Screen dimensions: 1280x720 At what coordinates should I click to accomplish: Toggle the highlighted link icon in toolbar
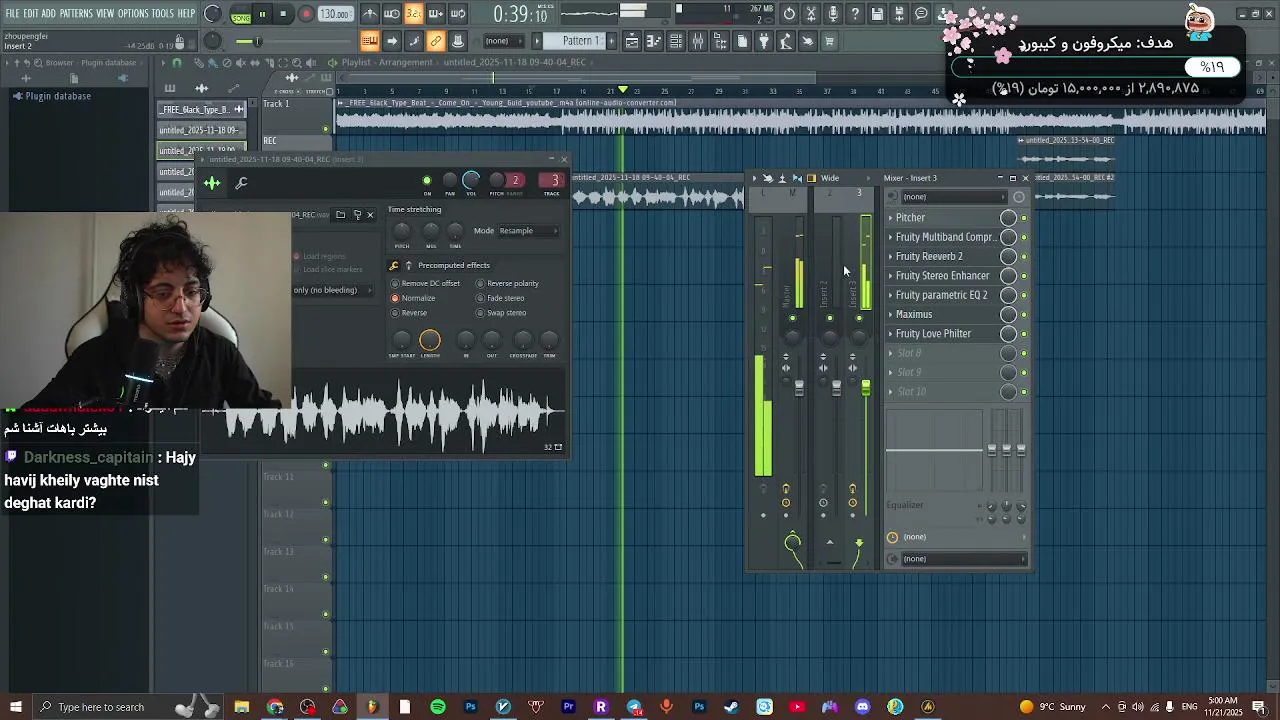pos(436,41)
